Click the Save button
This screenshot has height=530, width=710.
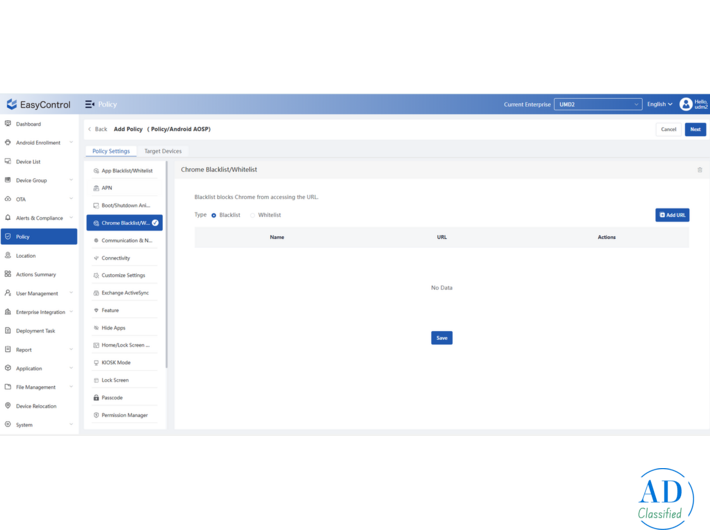(x=442, y=338)
